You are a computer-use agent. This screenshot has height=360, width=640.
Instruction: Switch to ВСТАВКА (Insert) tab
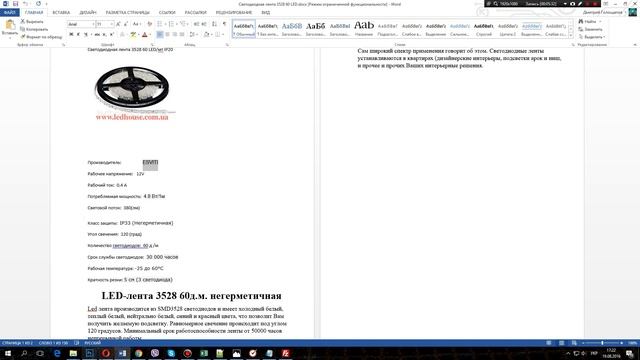(61, 12)
